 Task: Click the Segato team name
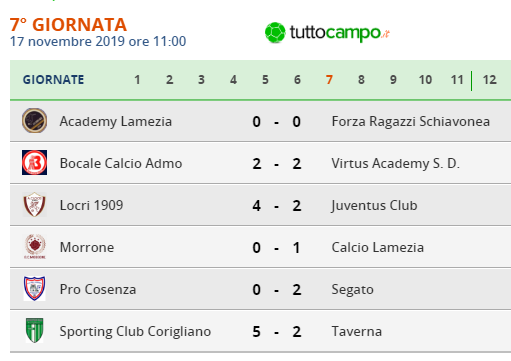(352, 290)
